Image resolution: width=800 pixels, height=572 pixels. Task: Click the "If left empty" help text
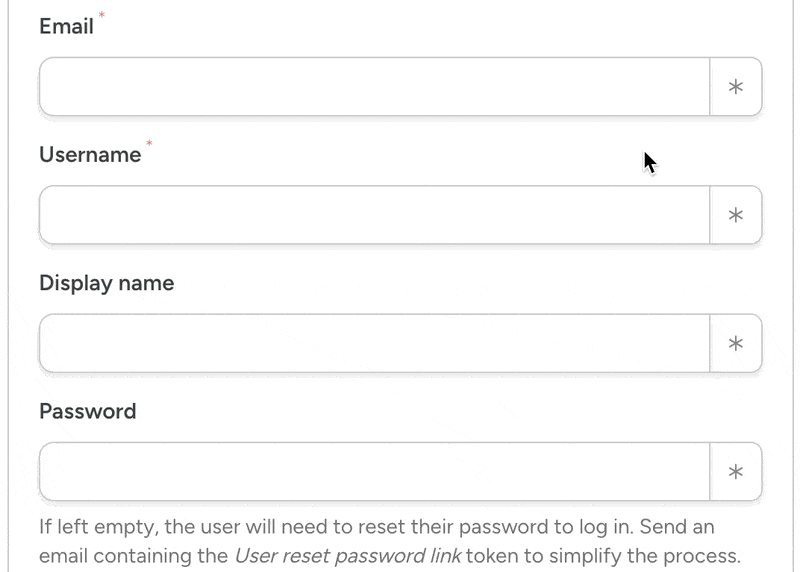click(x=89, y=527)
